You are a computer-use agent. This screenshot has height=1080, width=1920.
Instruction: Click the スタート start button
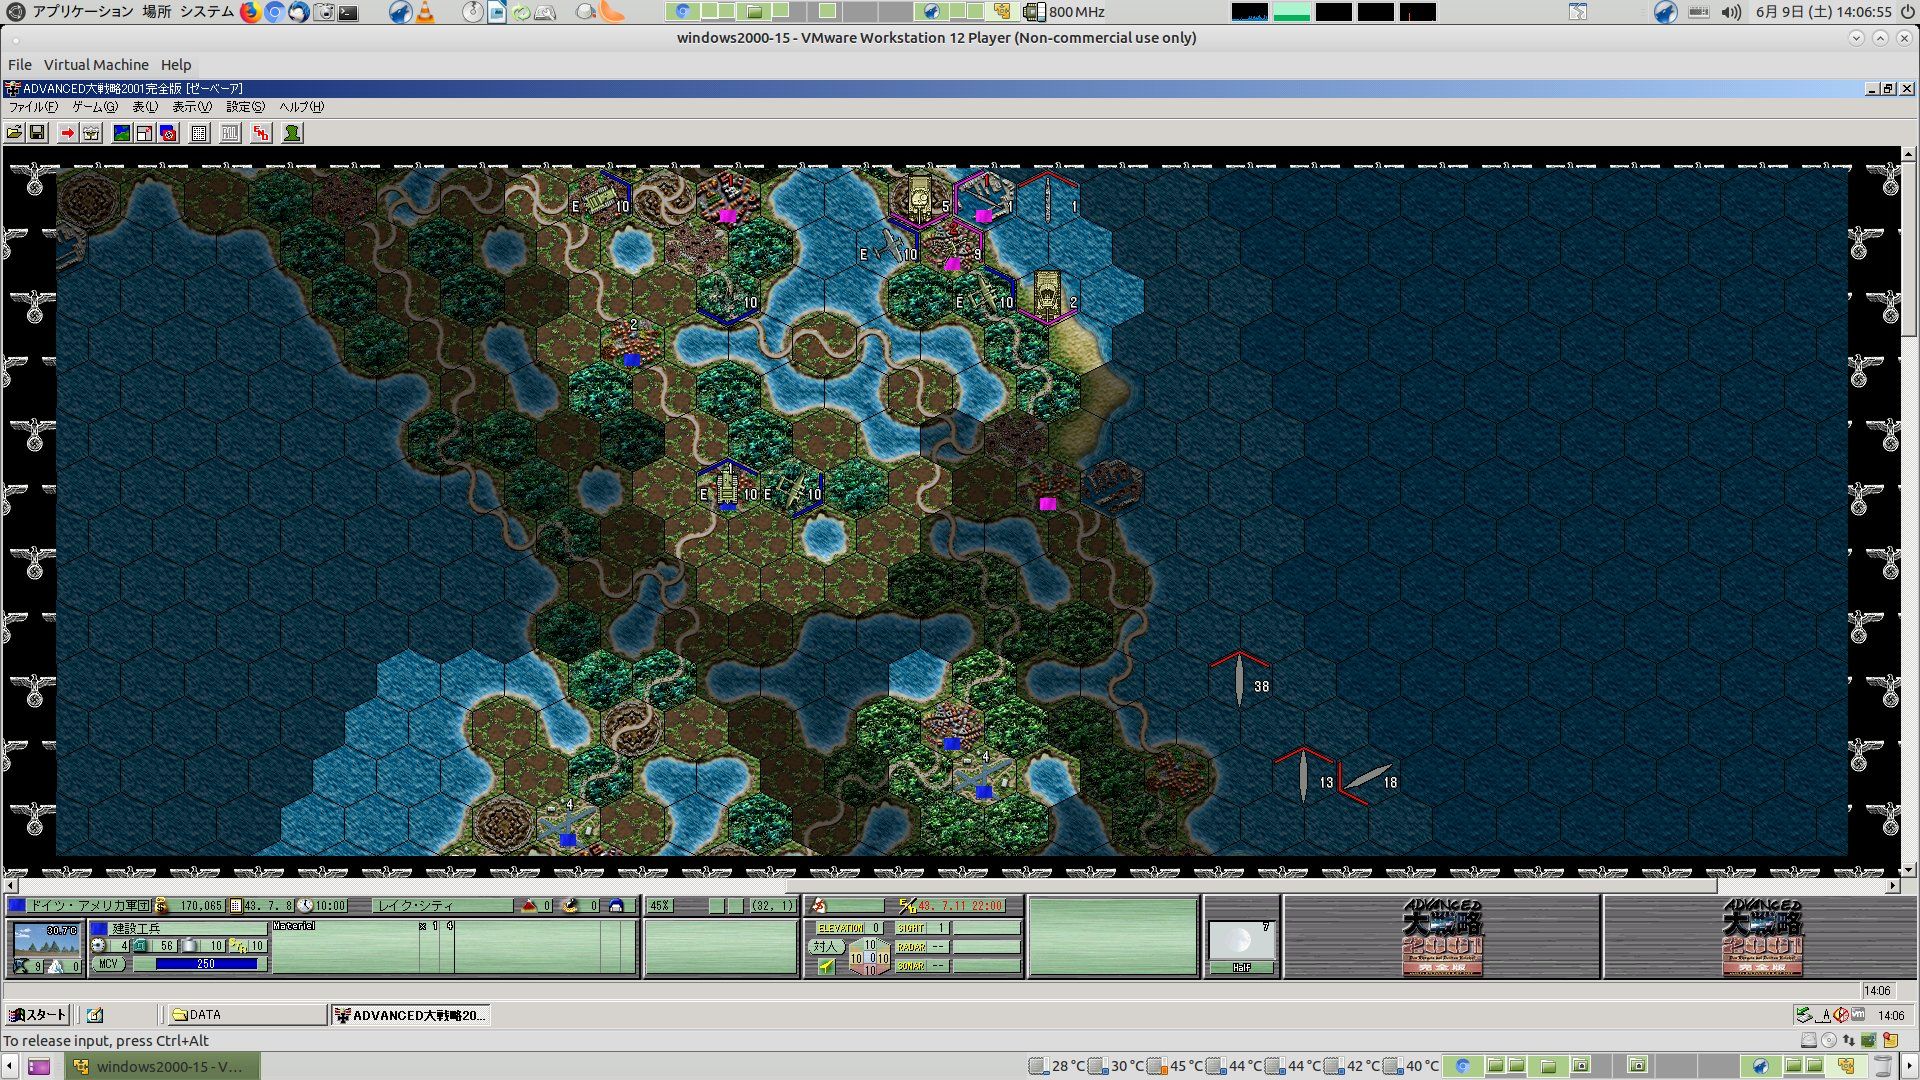pos(38,1015)
